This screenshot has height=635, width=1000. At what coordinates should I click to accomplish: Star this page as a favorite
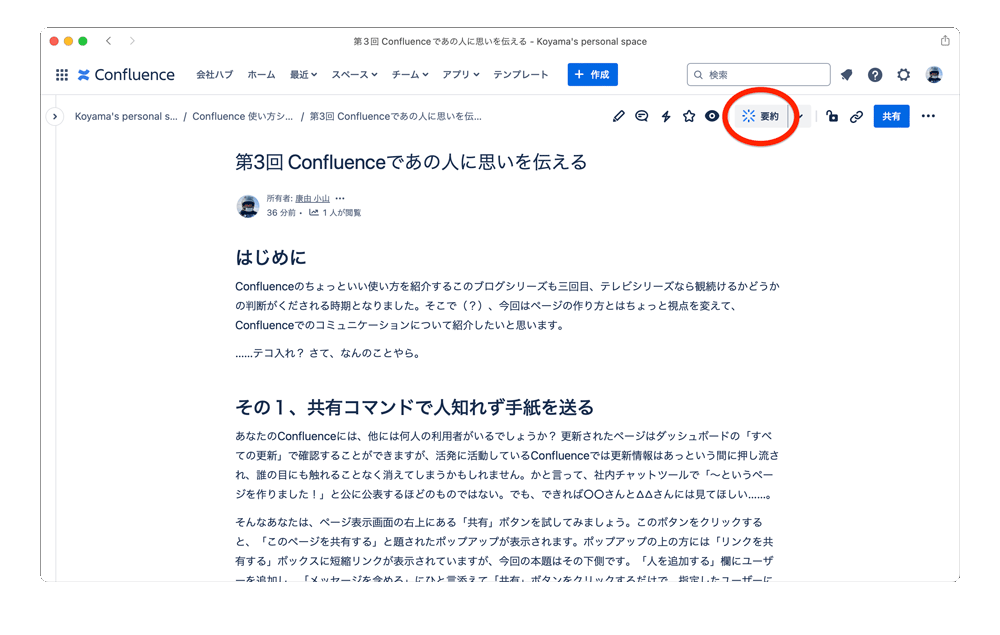[689, 116]
